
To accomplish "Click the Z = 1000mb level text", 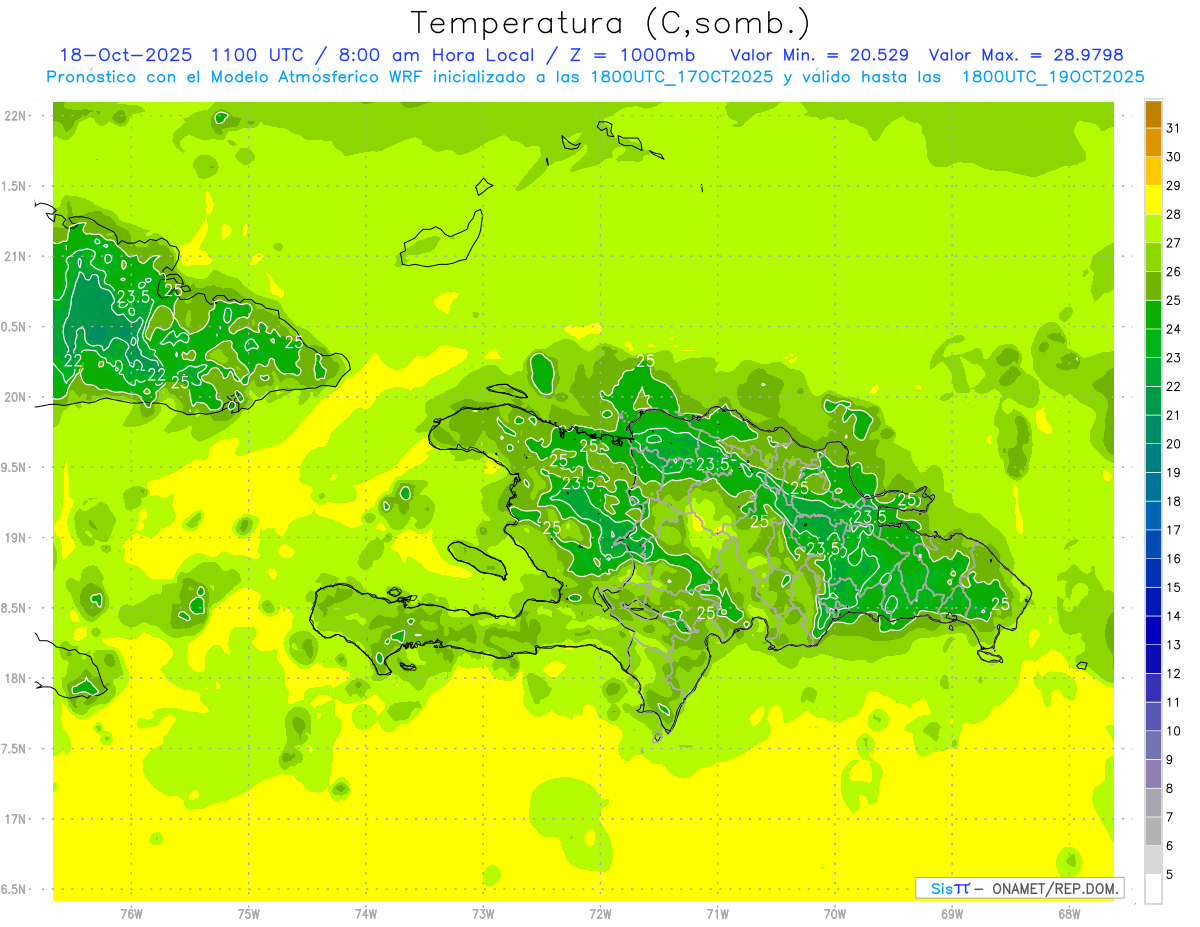I will [637, 55].
